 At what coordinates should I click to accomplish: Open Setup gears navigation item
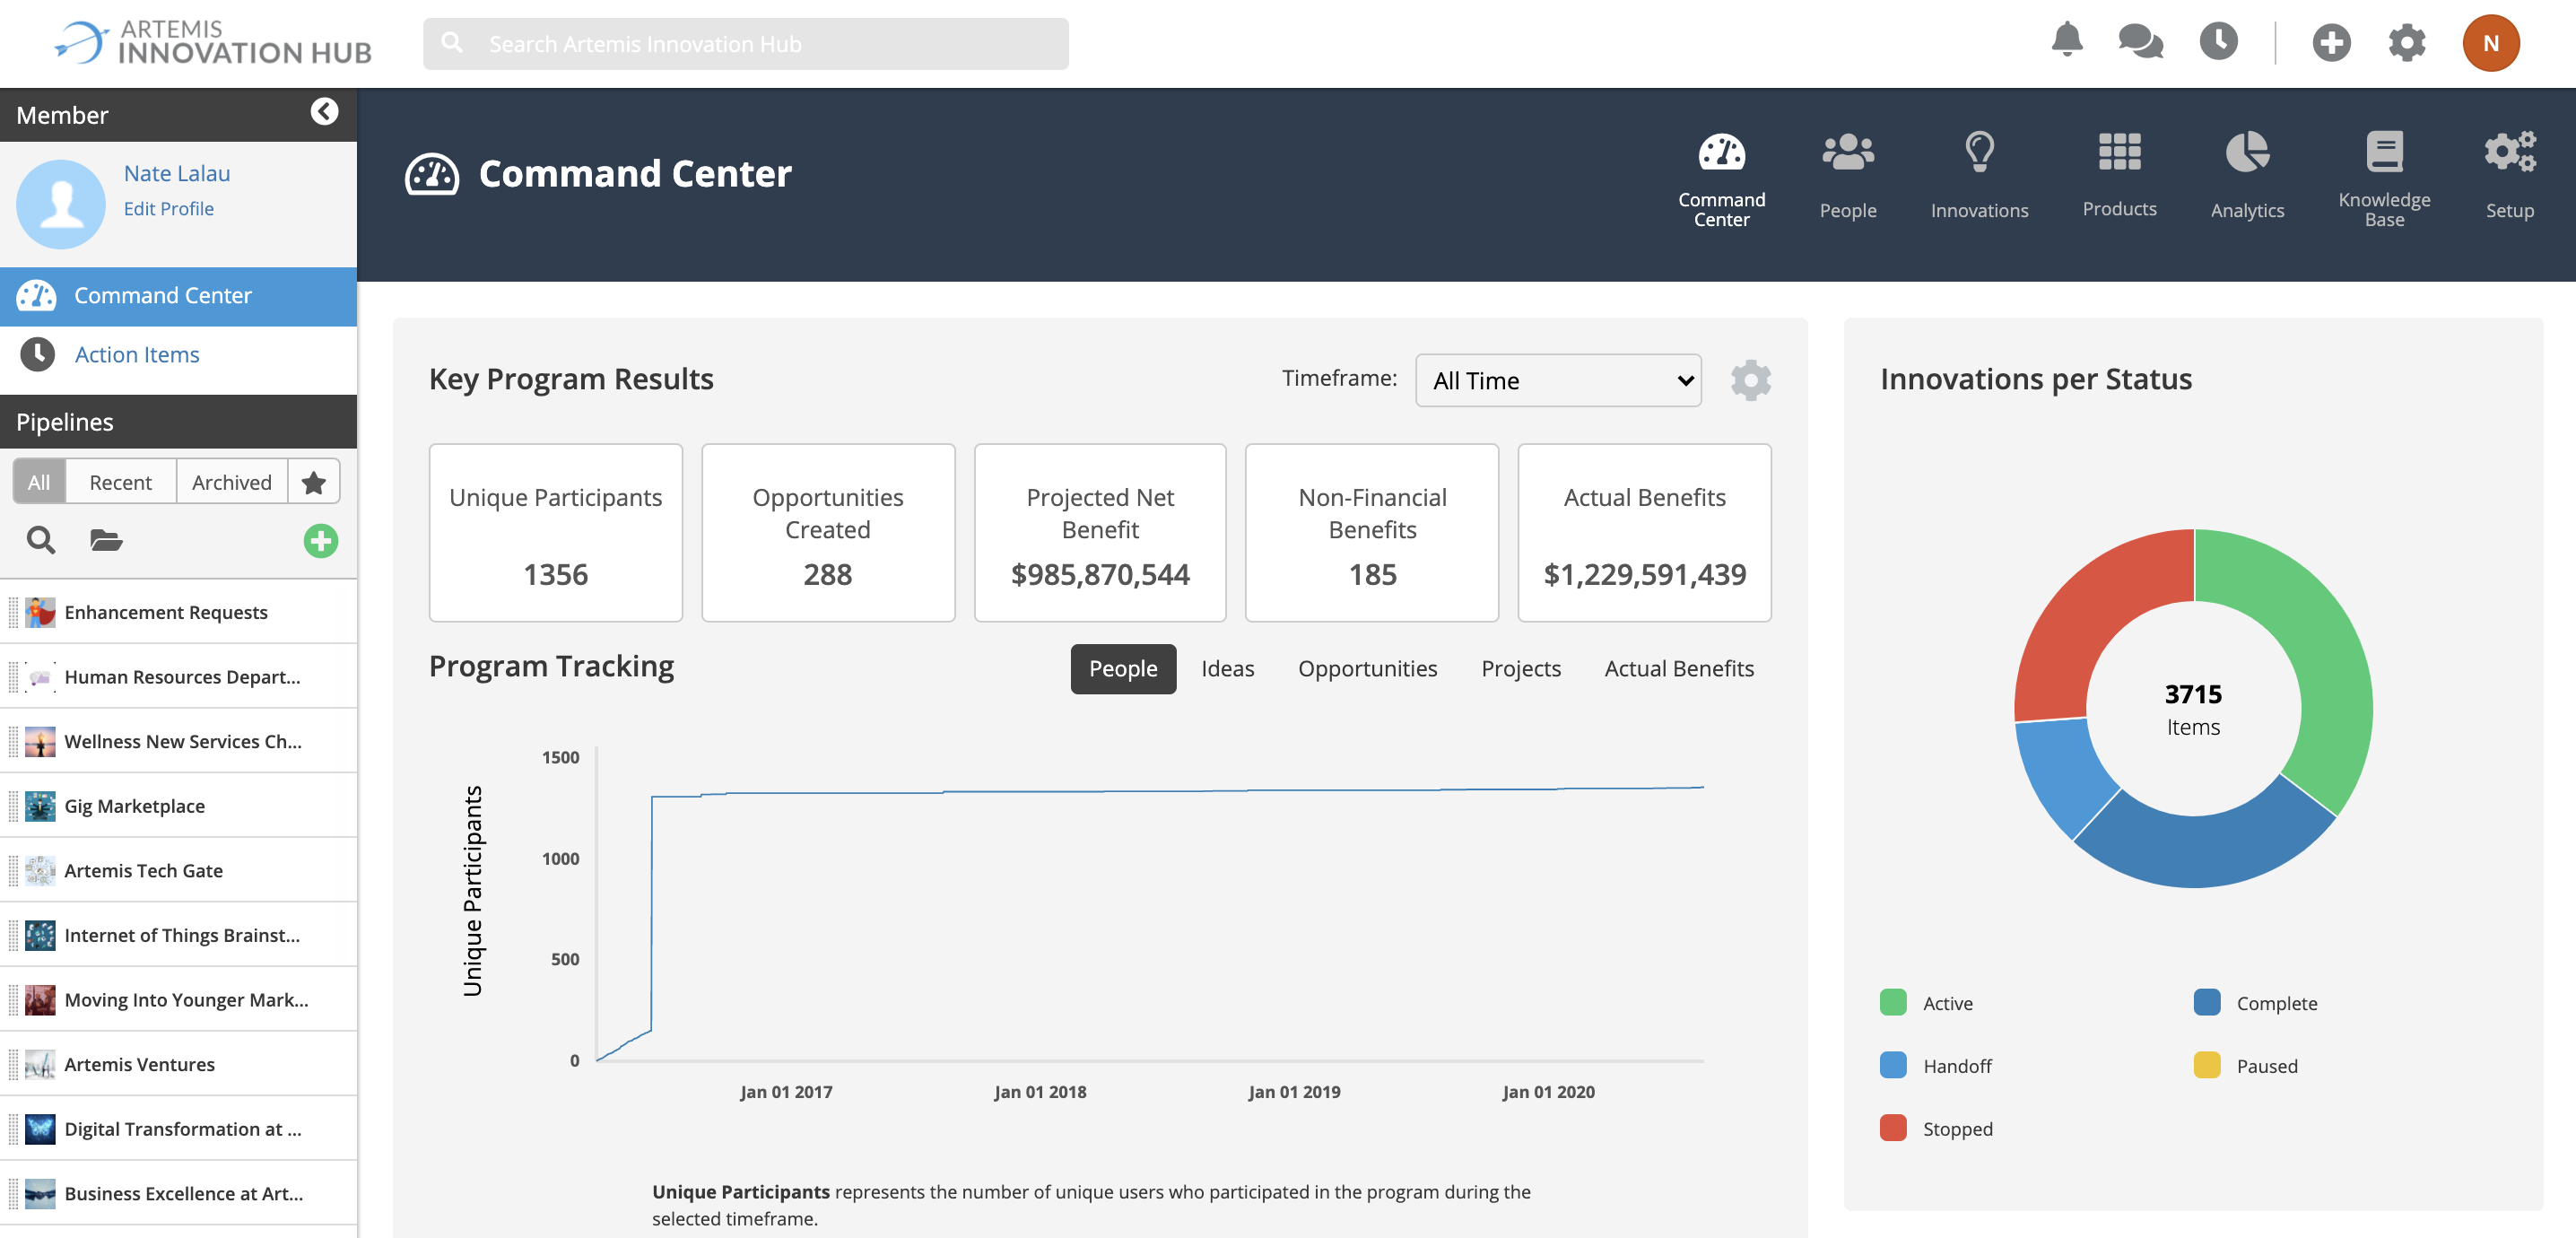[x=2509, y=177]
